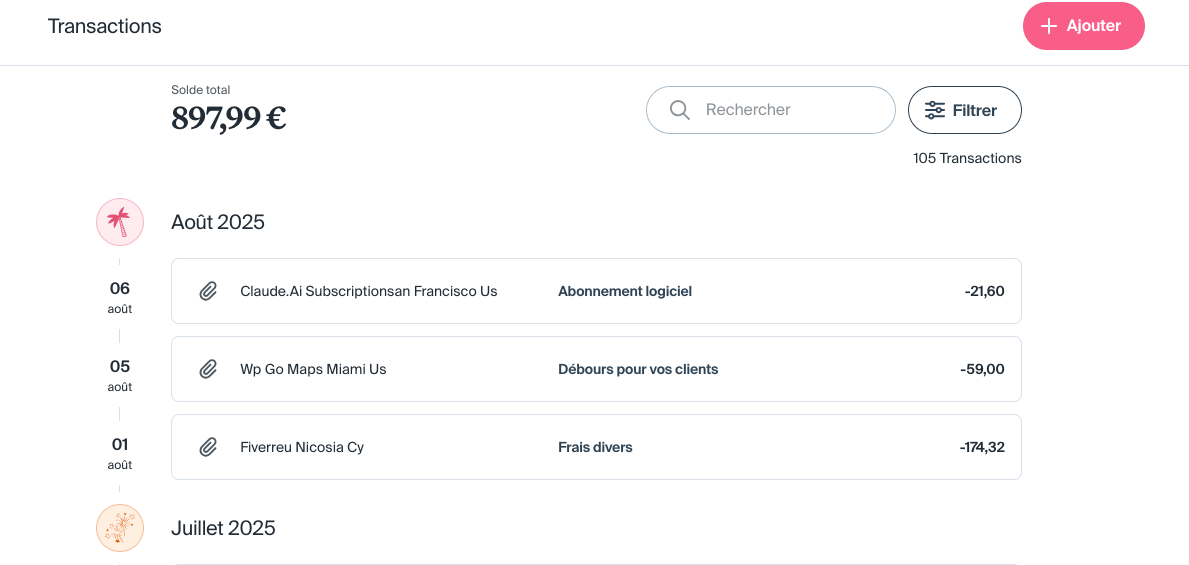Open the paperclip attachment on Claude.Ai transaction

coord(208,291)
